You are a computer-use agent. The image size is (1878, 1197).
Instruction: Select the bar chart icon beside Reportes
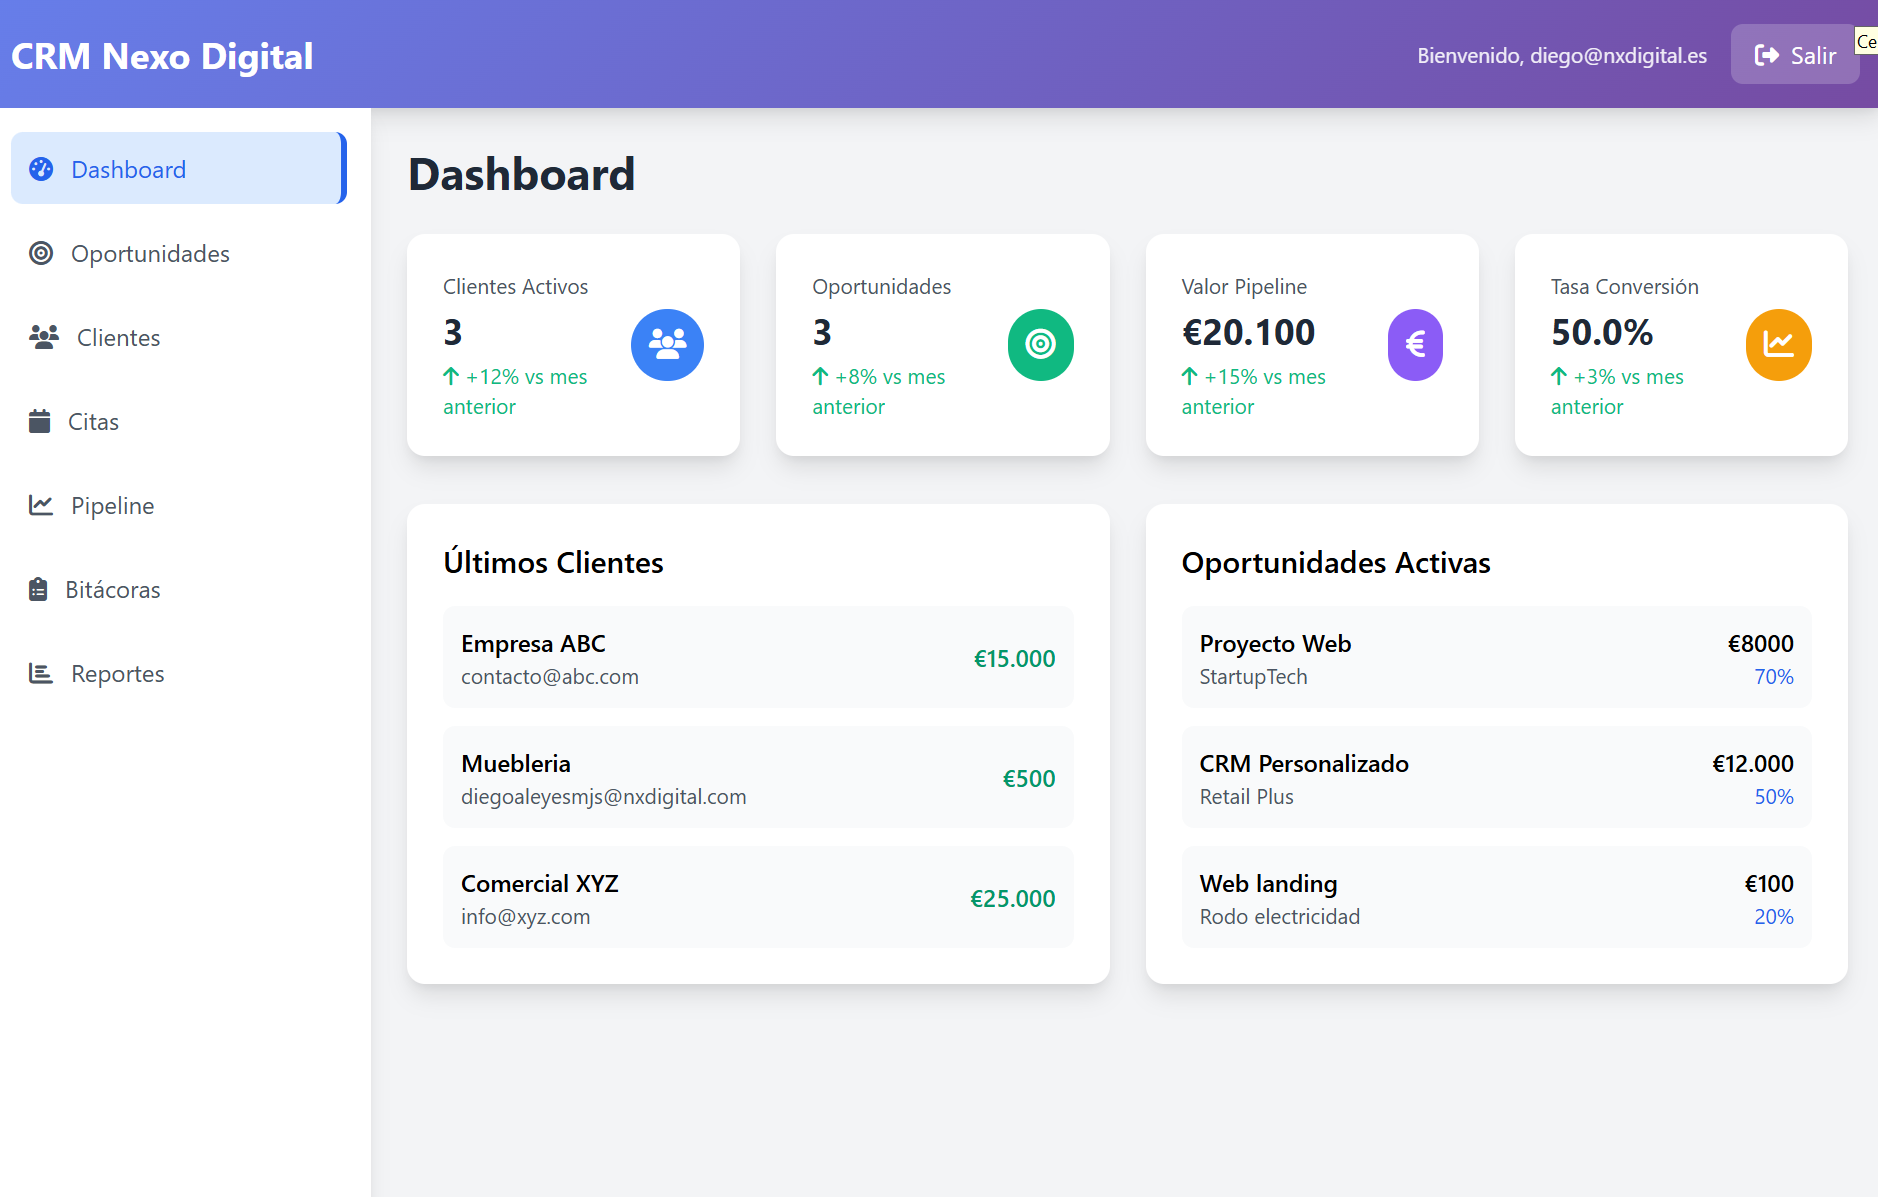click(x=41, y=673)
